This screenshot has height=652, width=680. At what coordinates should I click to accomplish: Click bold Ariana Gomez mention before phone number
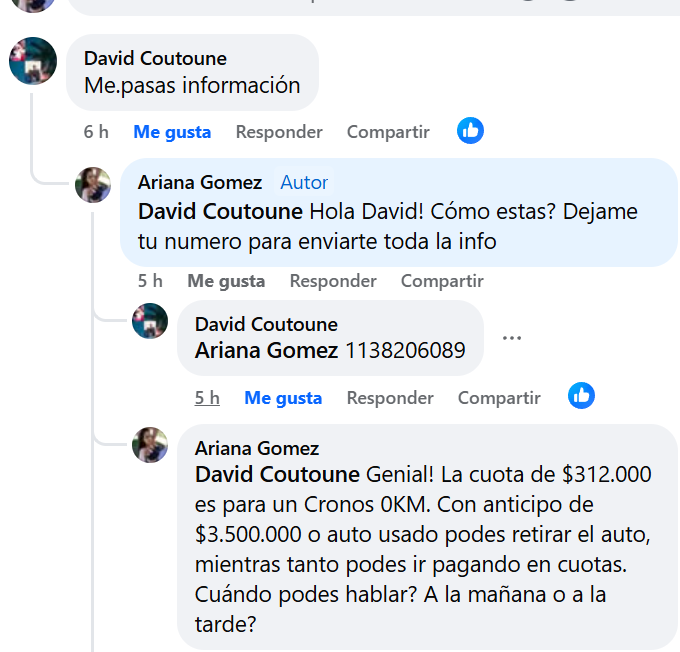[x=266, y=350]
